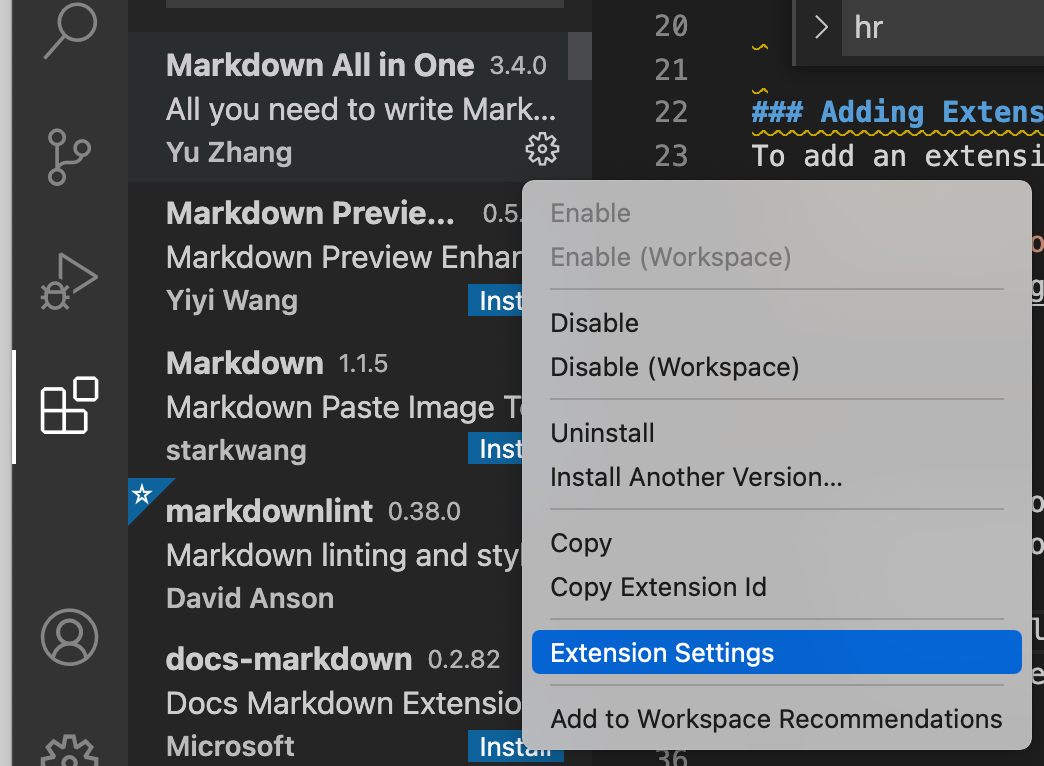Click Add to Workspace Recommendations
Image resolution: width=1044 pixels, height=766 pixels.
coord(775,718)
